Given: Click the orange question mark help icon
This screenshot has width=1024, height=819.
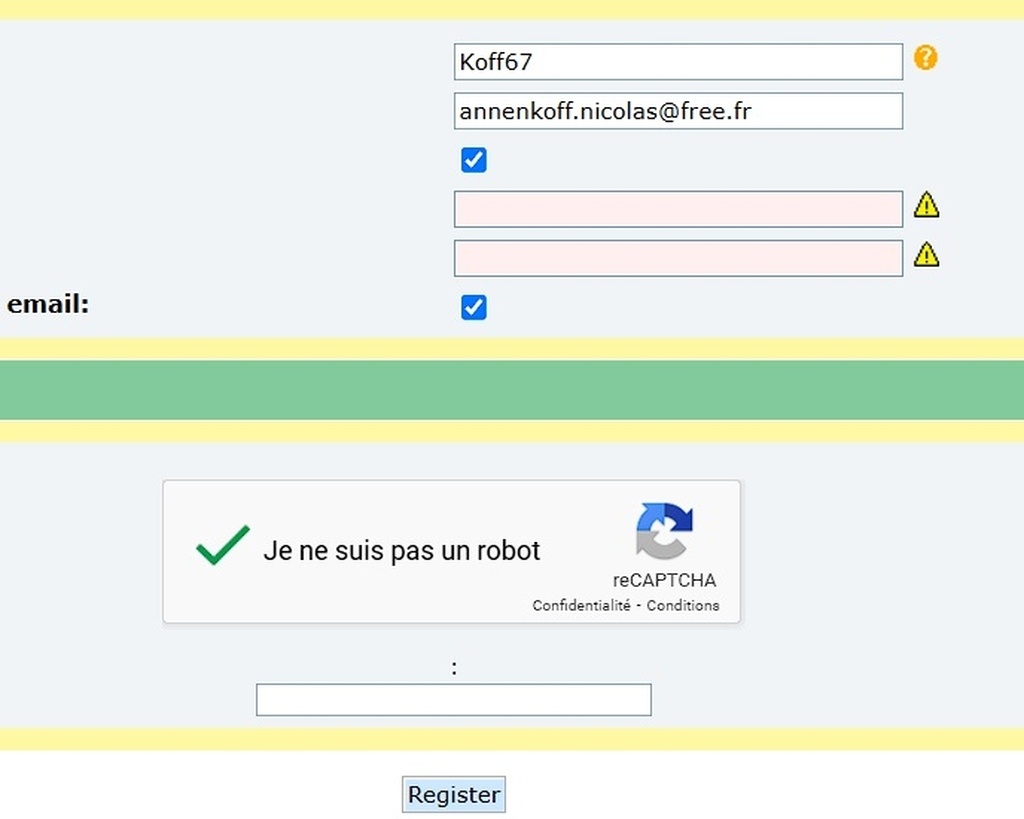Looking at the screenshot, I should 925,57.
